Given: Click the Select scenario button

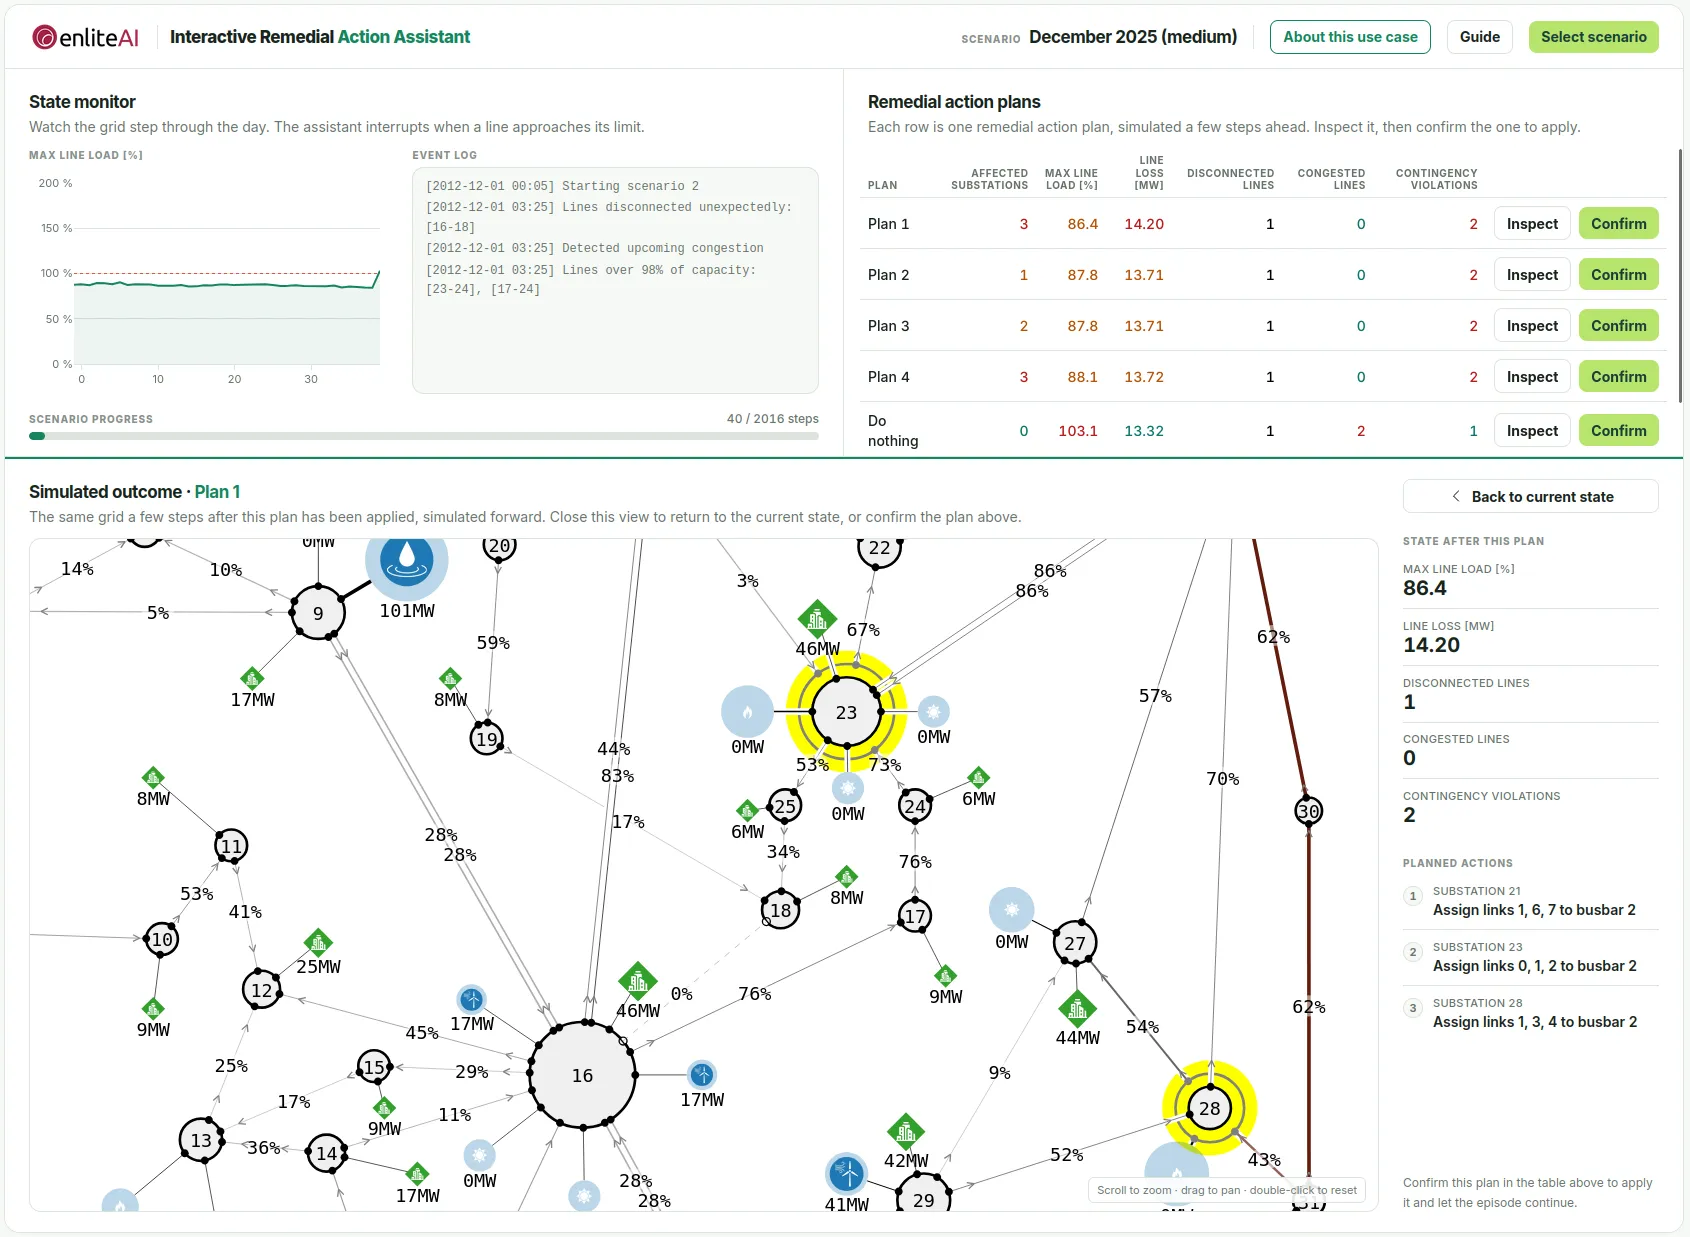Looking at the screenshot, I should point(1593,37).
